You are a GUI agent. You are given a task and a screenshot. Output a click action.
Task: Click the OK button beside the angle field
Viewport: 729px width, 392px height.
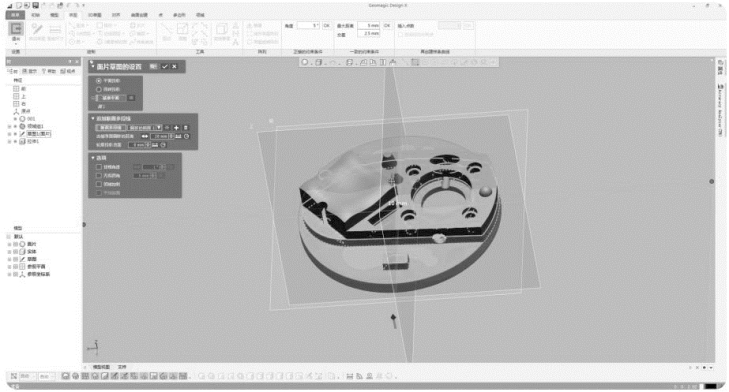[326, 26]
